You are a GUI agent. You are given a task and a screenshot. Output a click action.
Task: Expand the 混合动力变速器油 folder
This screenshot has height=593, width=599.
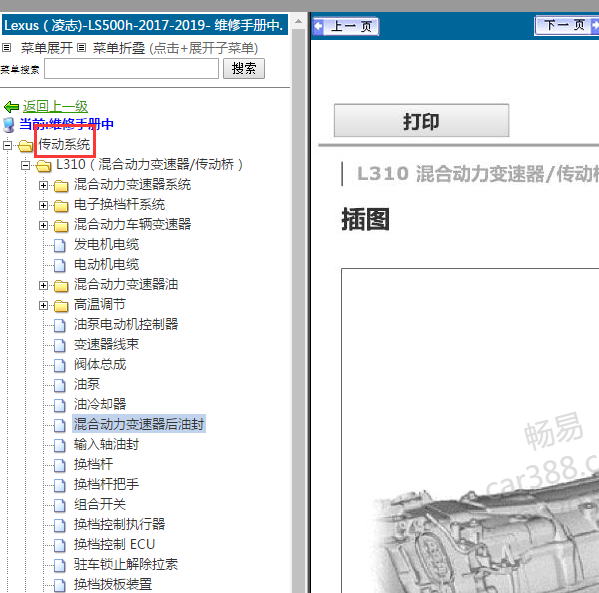tap(43, 285)
